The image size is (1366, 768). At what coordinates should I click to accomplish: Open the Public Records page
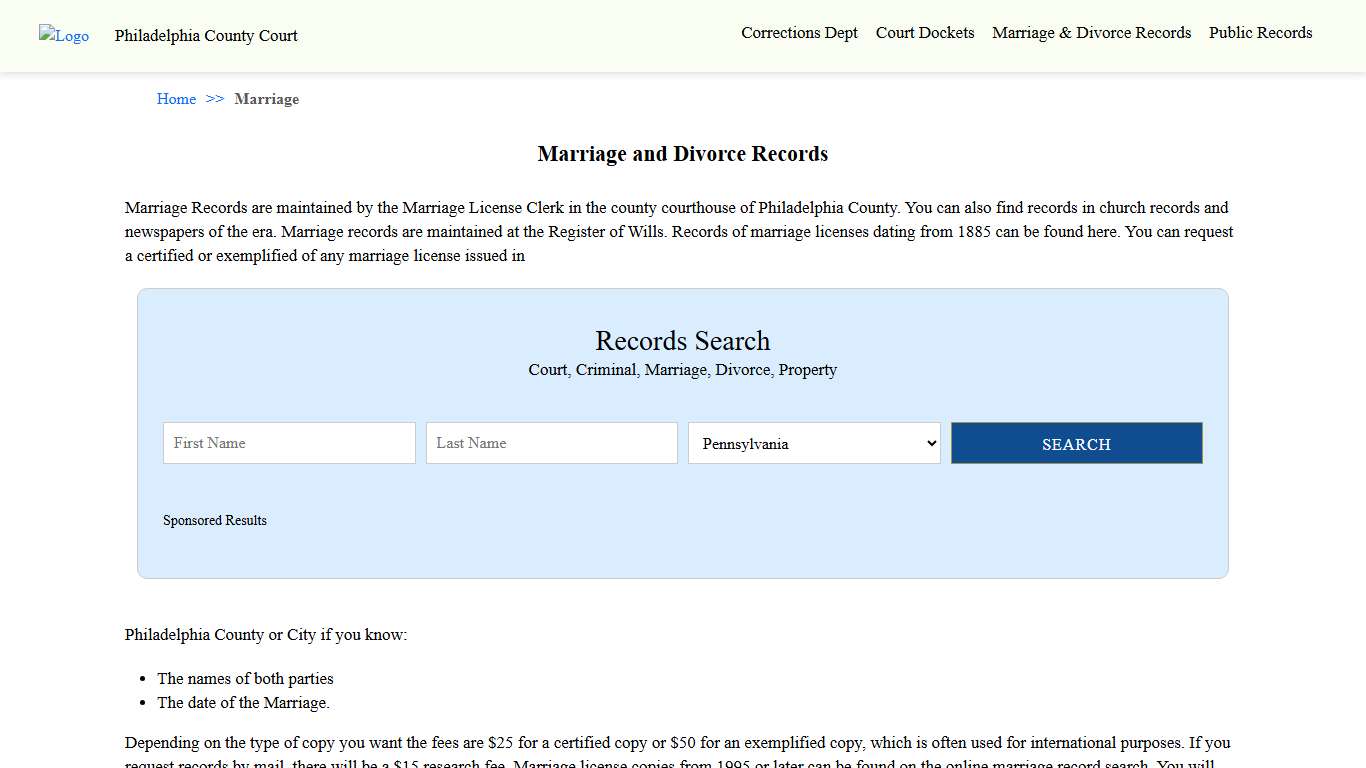(x=1260, y=32)
